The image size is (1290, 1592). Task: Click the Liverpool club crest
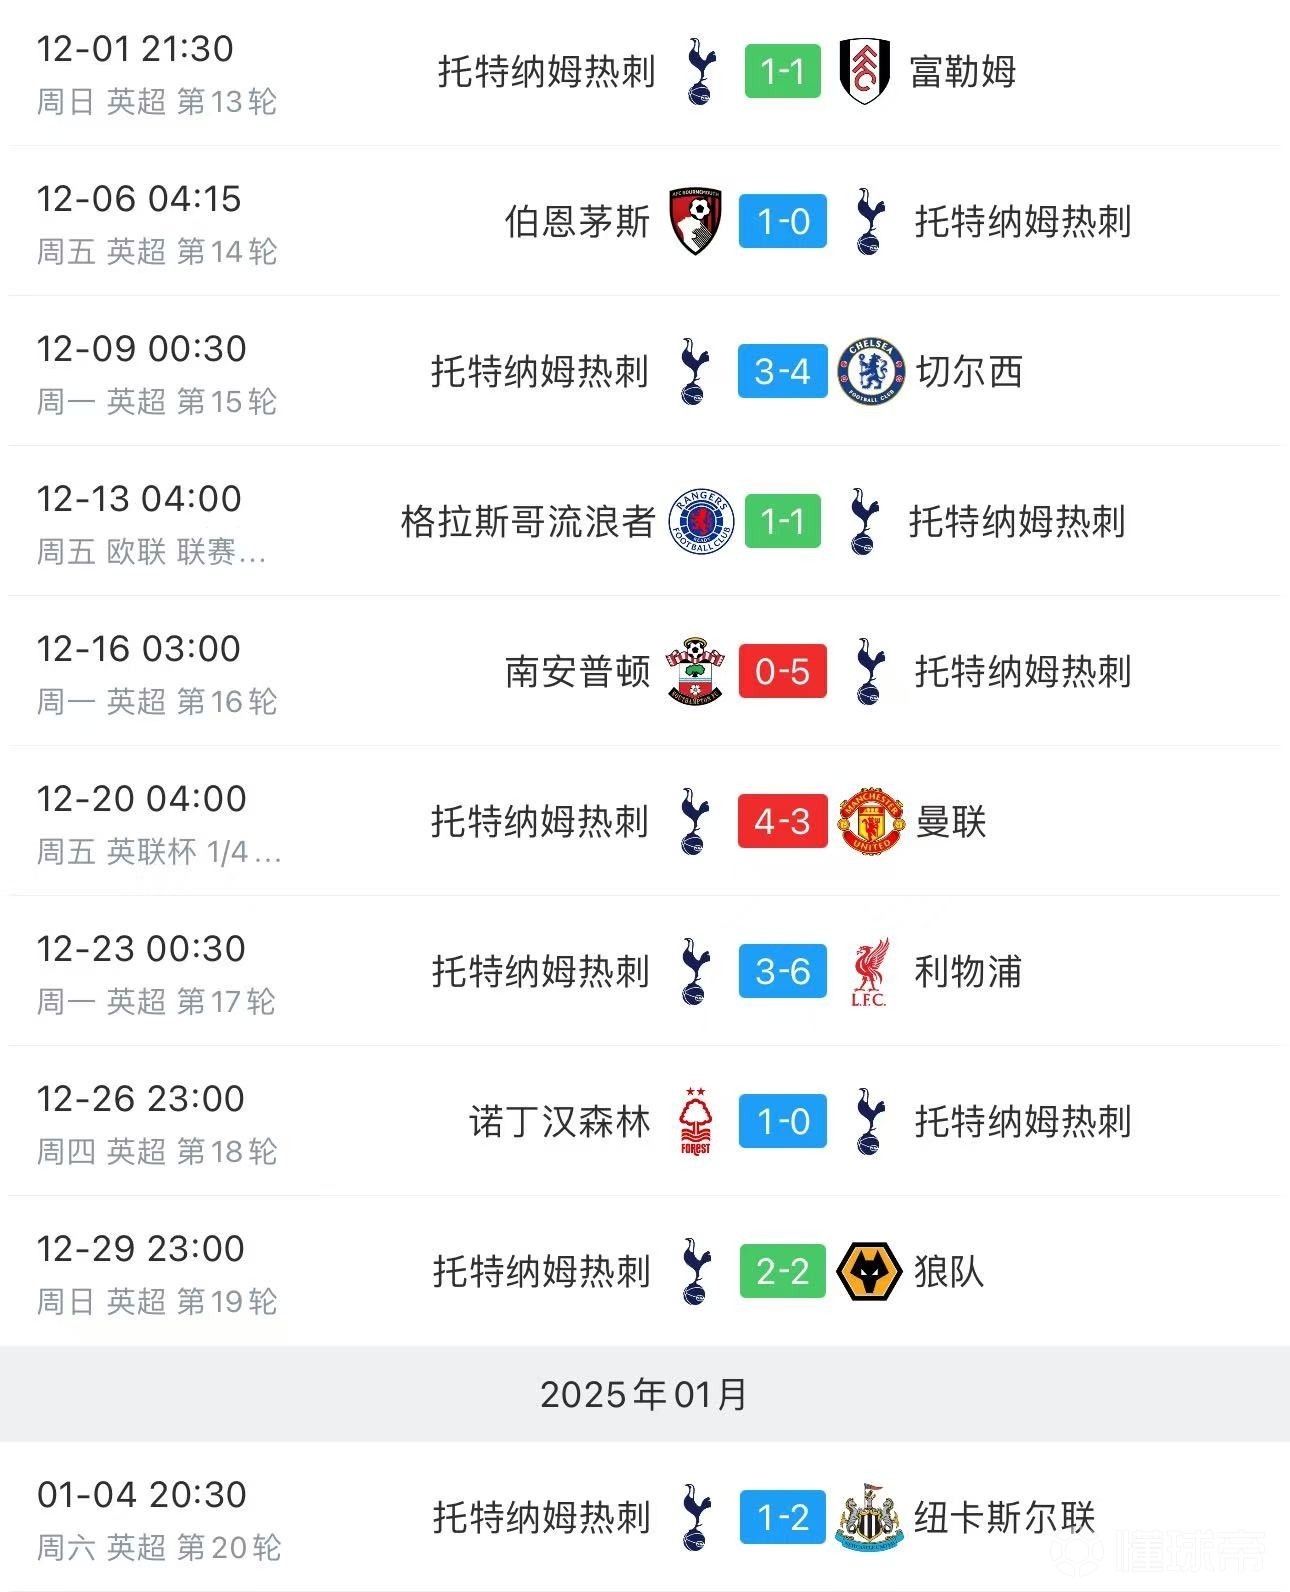coord(870,971)
